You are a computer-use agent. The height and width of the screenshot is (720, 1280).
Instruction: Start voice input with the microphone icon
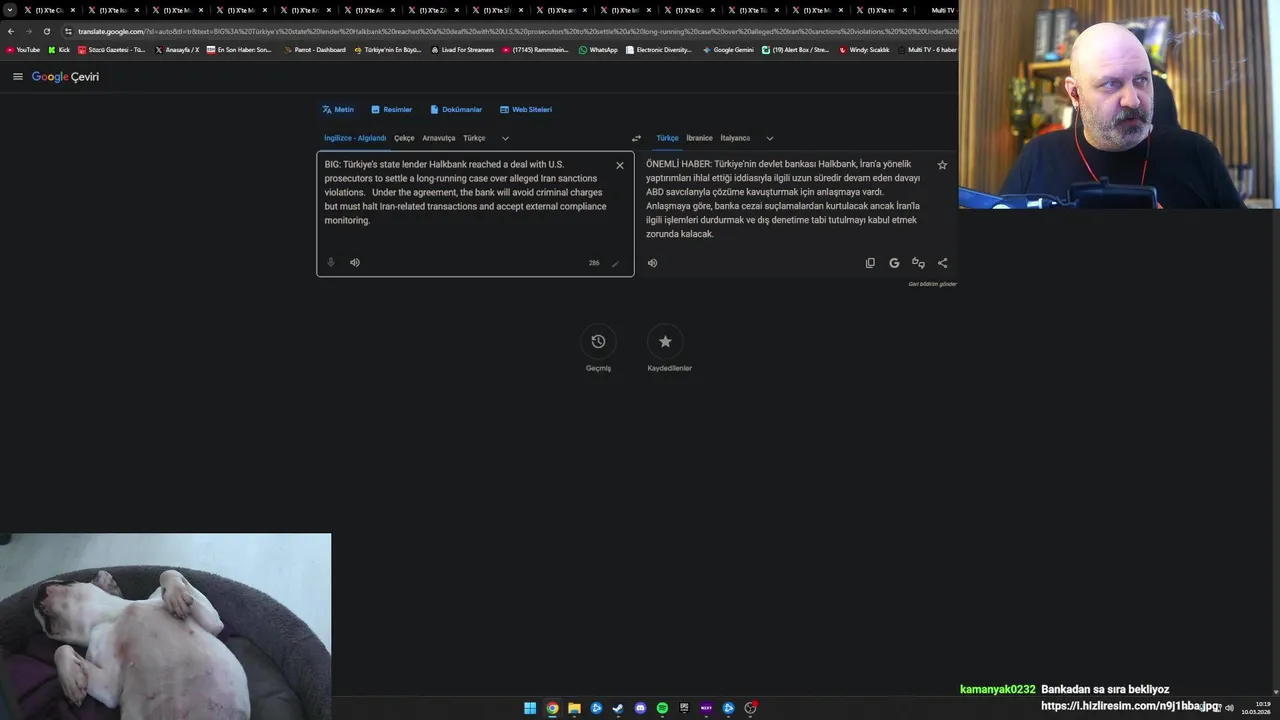331,263
